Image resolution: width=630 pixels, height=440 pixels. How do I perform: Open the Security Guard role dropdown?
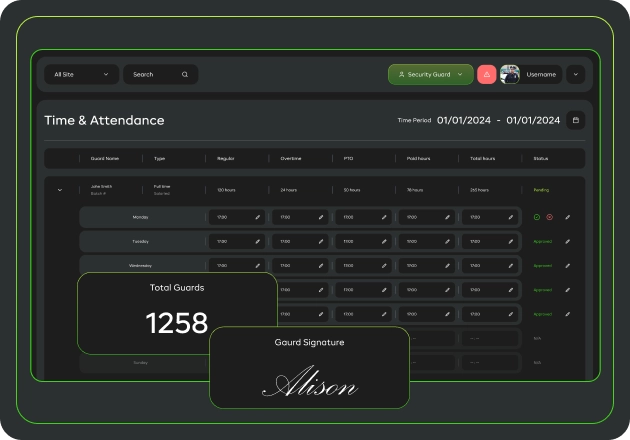click(430, 74)
